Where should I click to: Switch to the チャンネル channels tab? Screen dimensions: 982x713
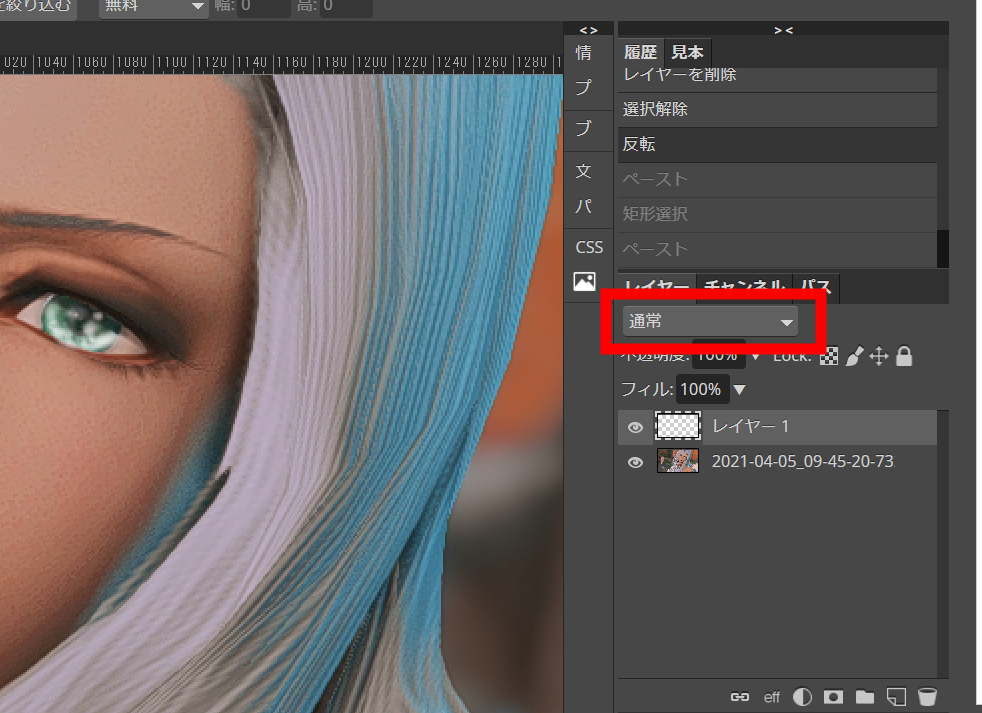(744, 287)
